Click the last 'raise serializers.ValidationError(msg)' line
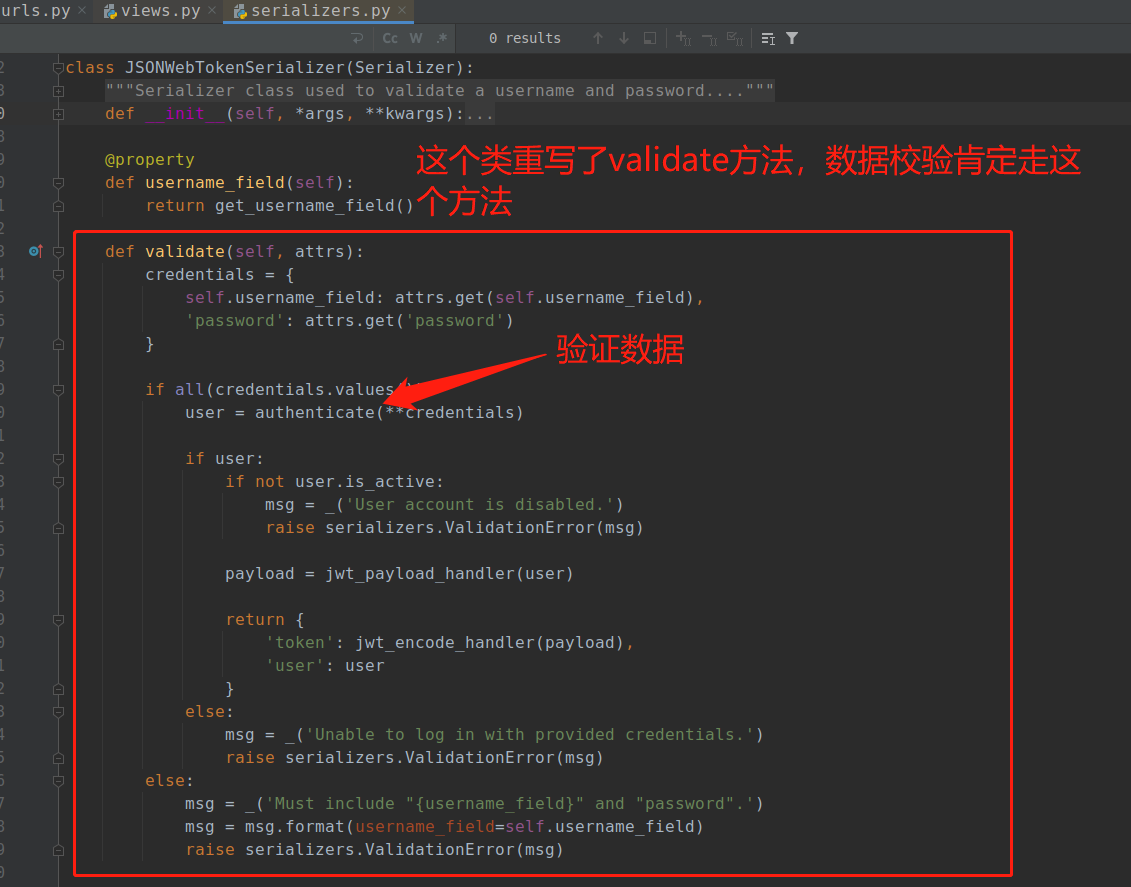This screenshot has height=887, width=1131. click(374, 850)
